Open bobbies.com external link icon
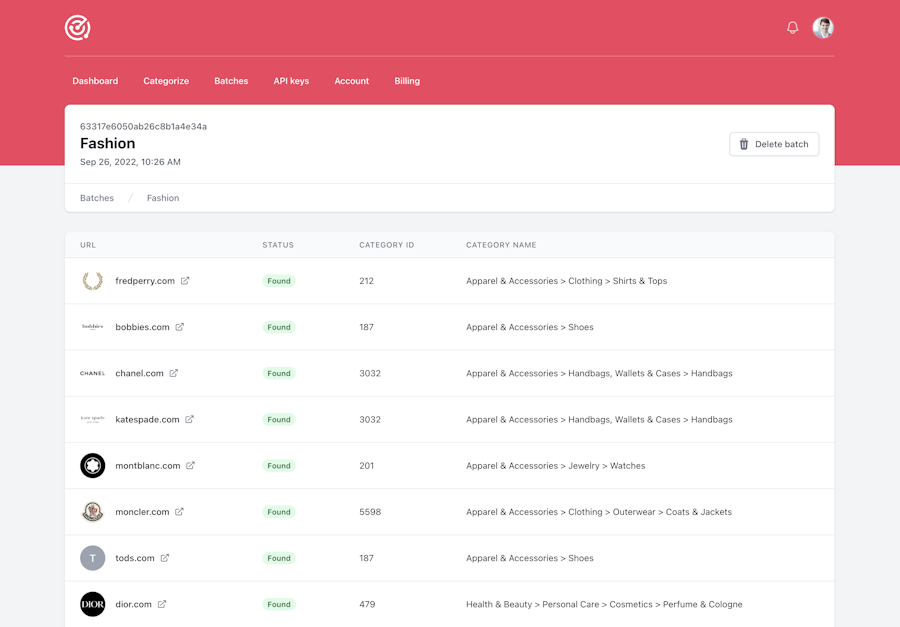The width and height of the screenshot is (900, 627). (x=180, y=327)
